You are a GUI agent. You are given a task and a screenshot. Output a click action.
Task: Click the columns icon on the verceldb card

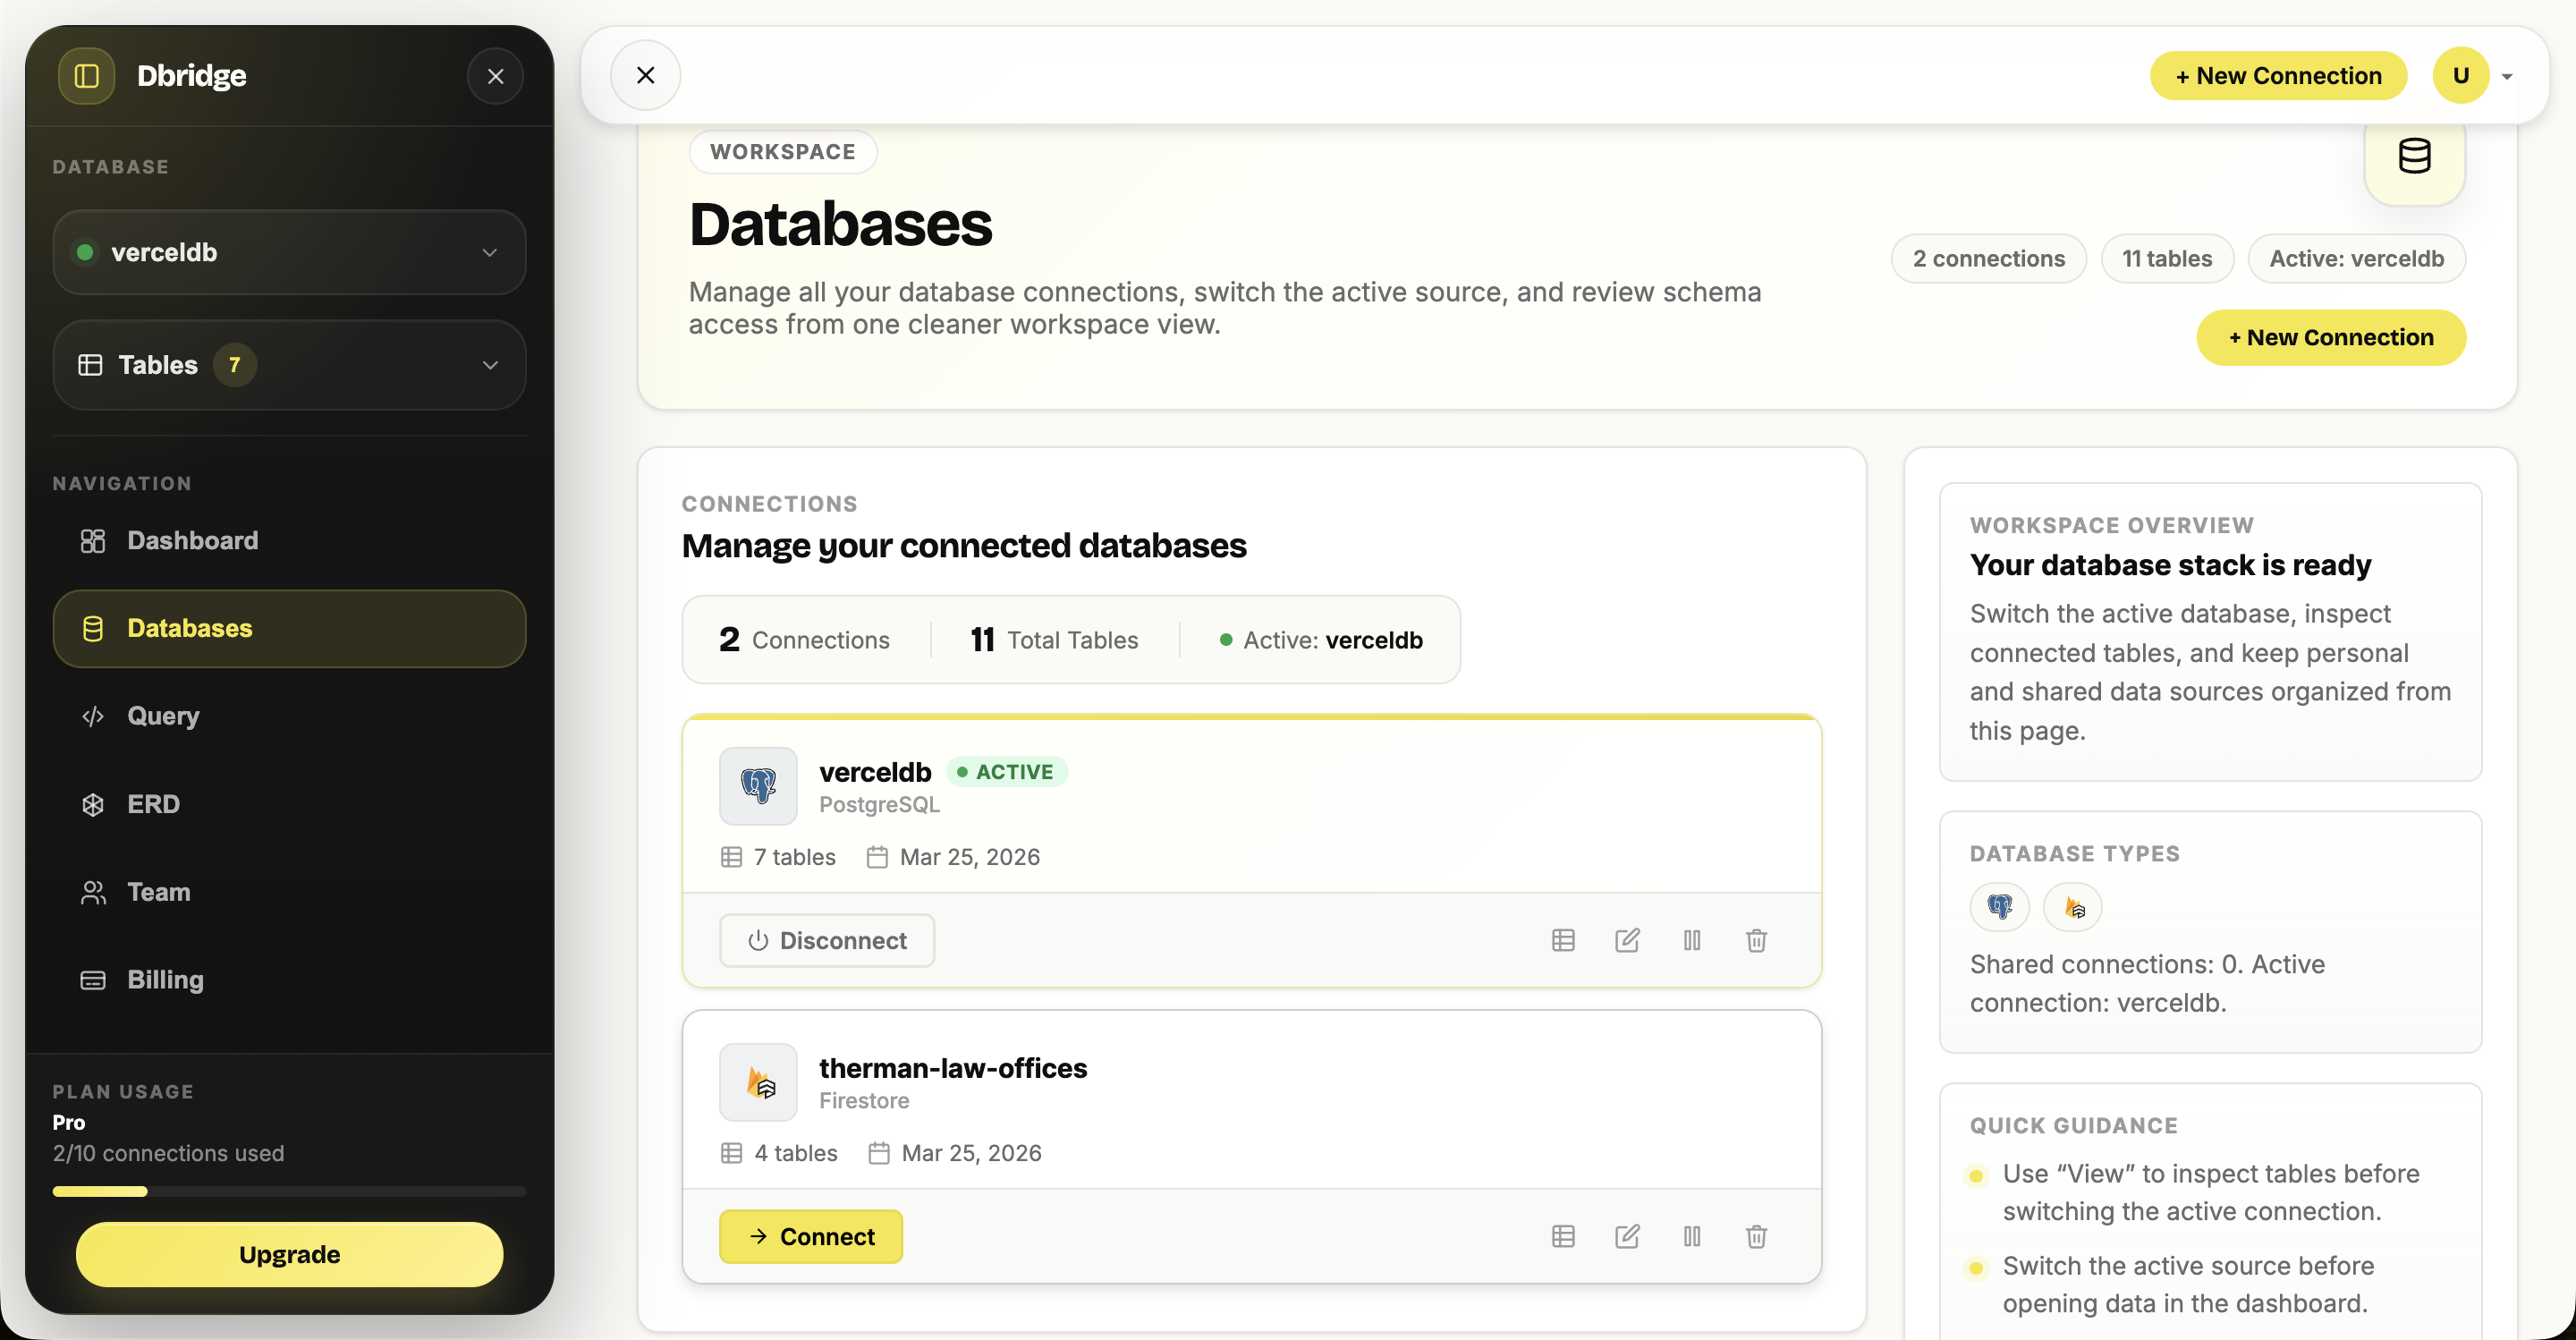coord(1692,940)
